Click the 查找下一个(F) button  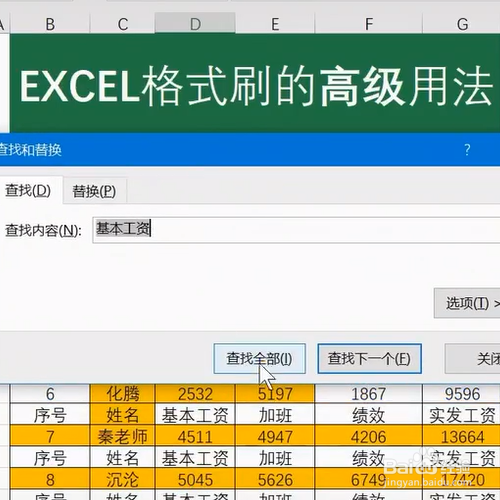pos(369,359)
